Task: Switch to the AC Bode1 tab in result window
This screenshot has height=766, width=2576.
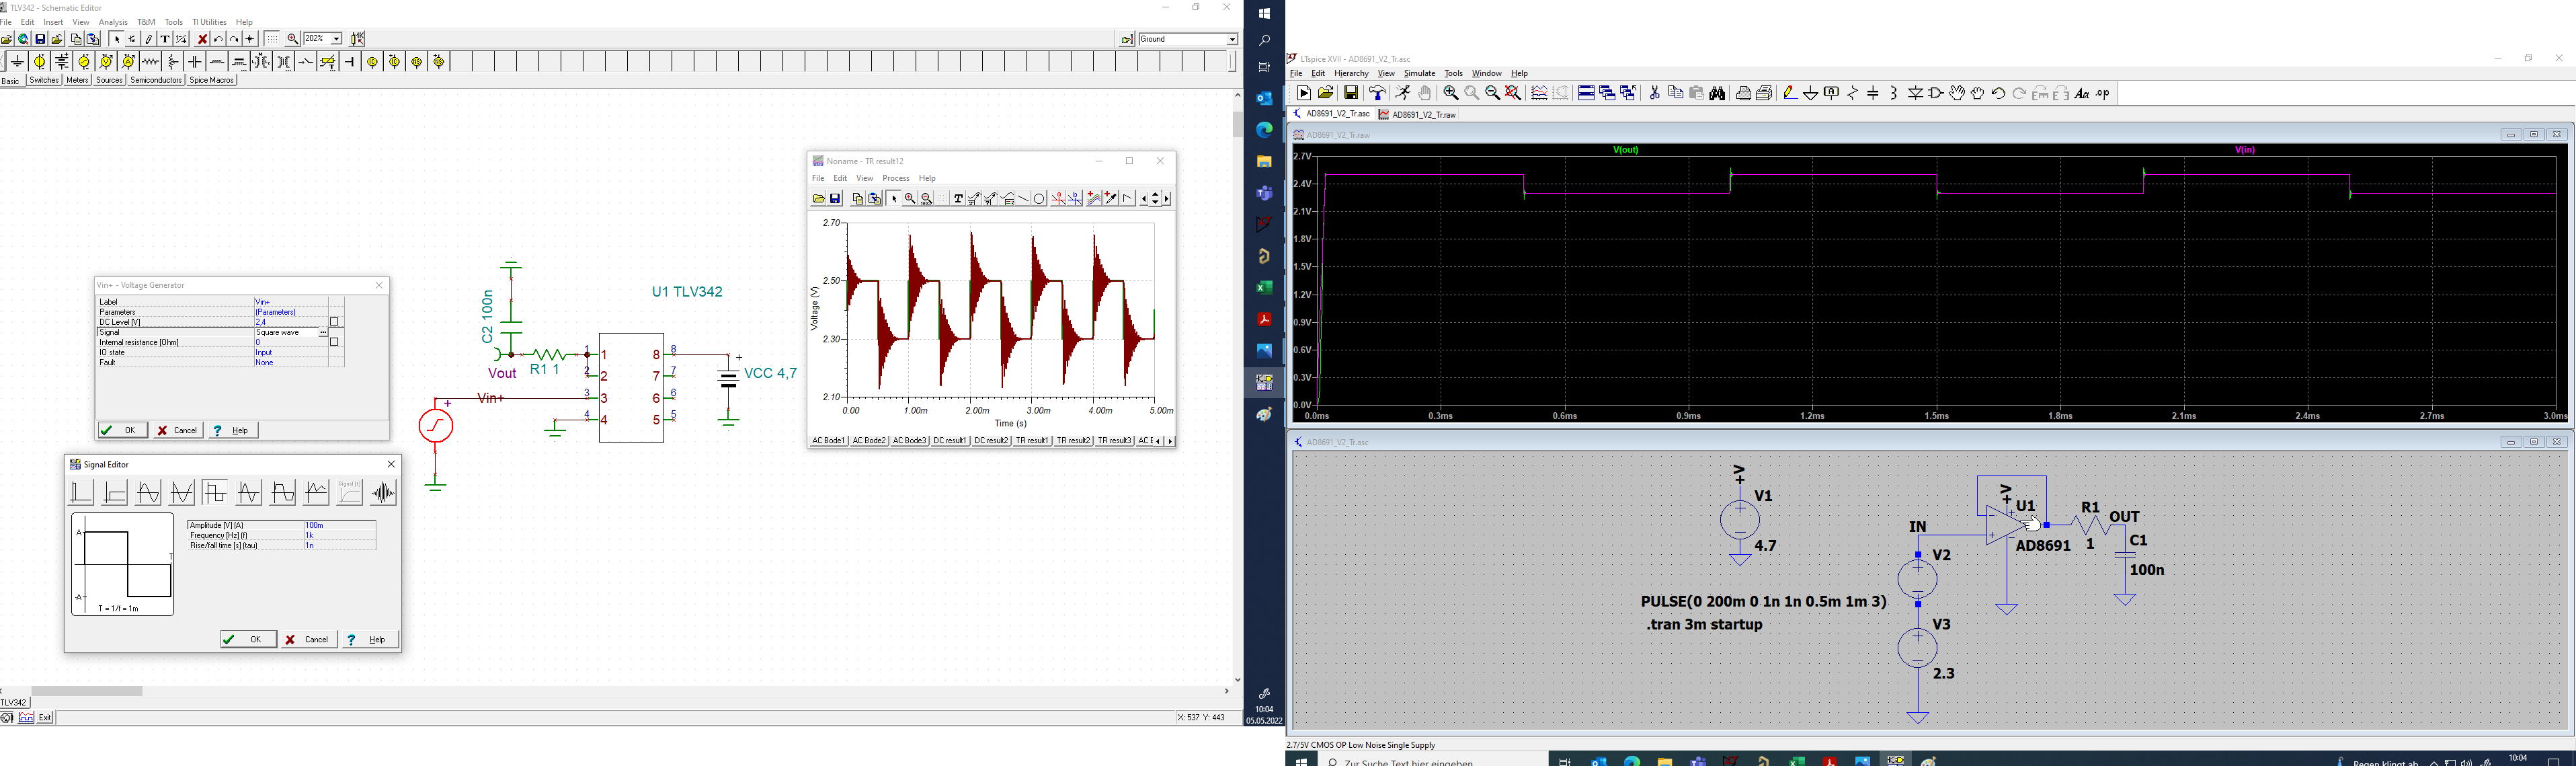Action: (829, 441)
